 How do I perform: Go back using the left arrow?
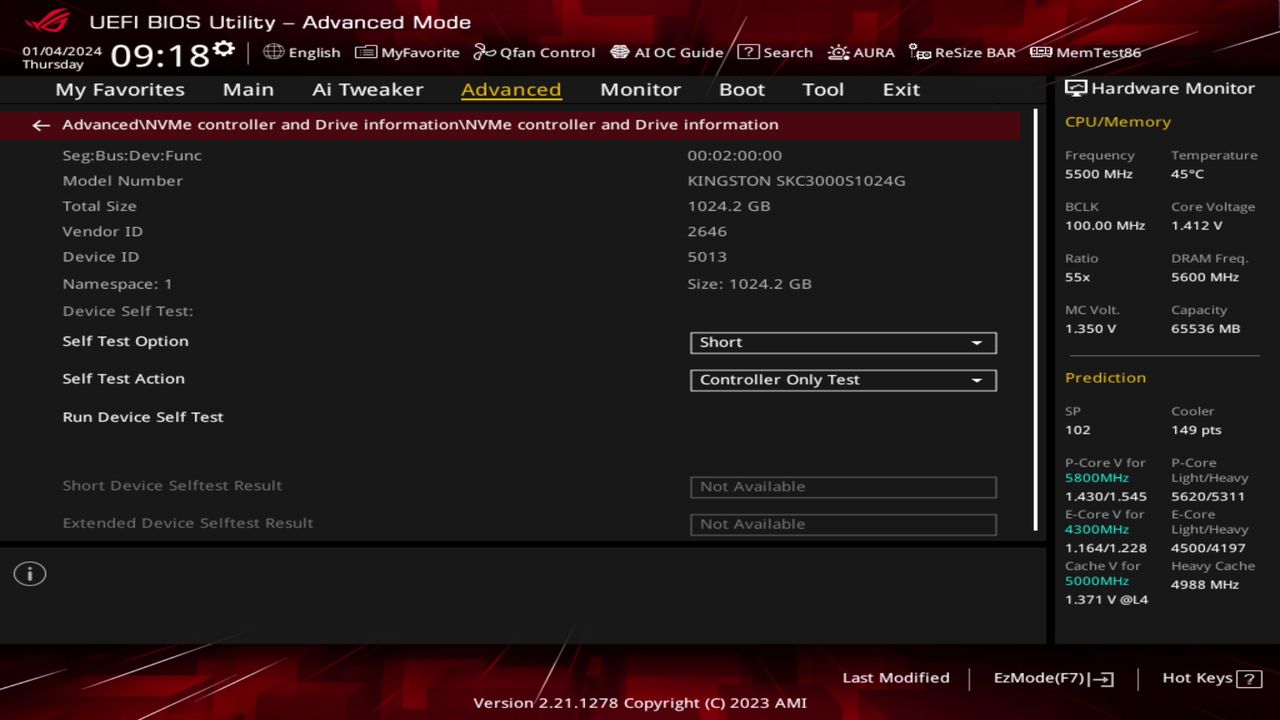coord(40,125)
